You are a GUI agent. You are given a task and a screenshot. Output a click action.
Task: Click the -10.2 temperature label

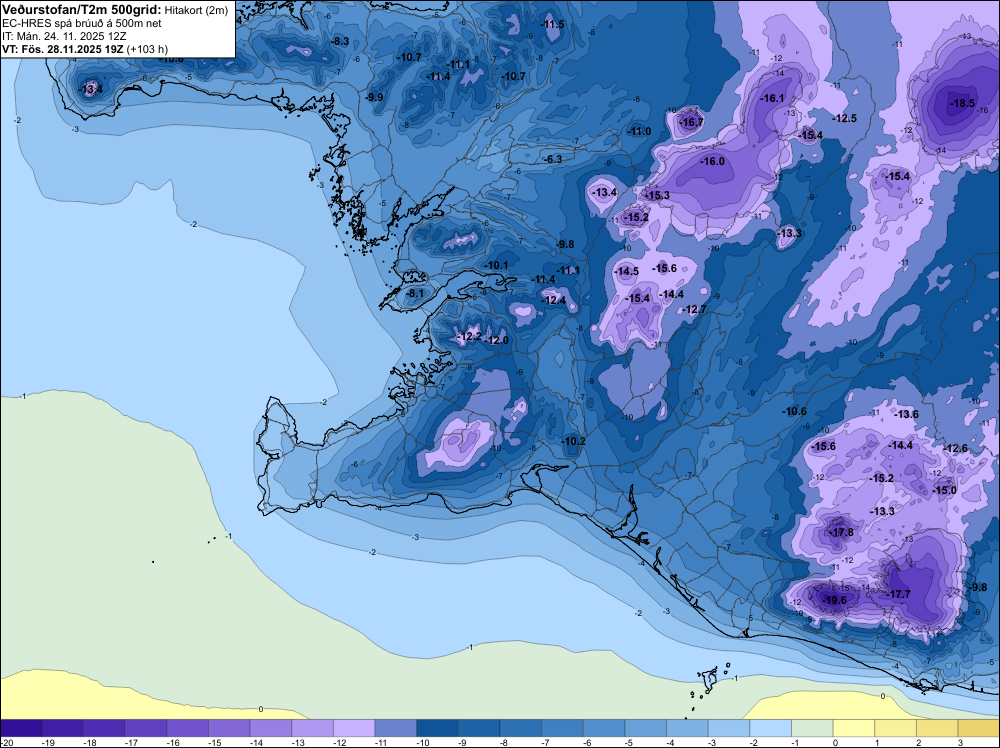coord(573,441)
